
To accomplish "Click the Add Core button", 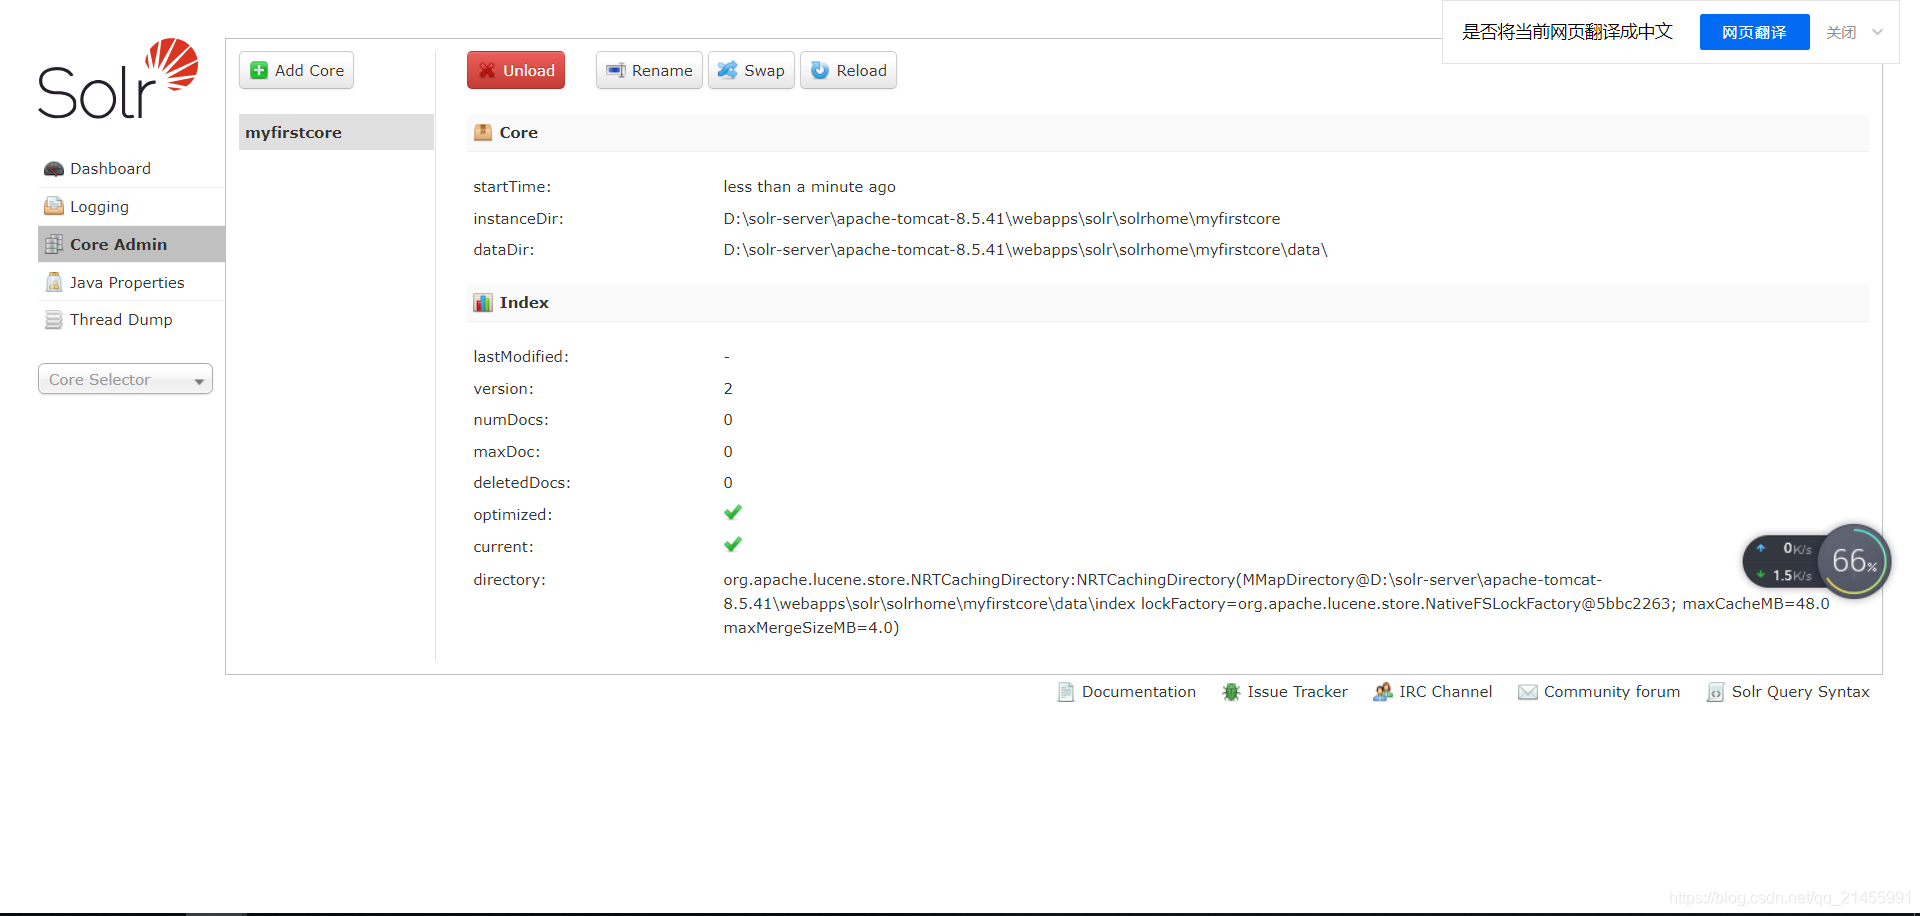I will click(x=296, y=70).
